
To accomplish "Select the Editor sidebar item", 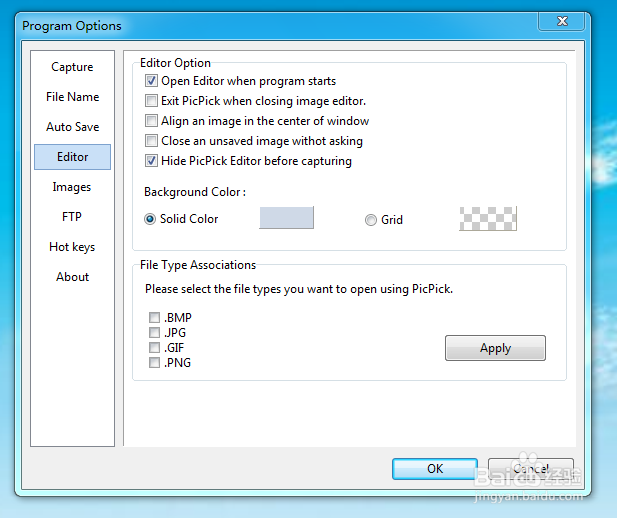I will (x=72, y=157).
